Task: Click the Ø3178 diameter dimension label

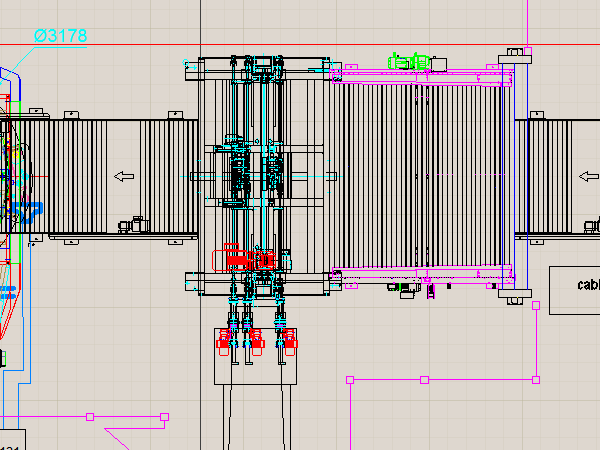Action: pos(60,36)
